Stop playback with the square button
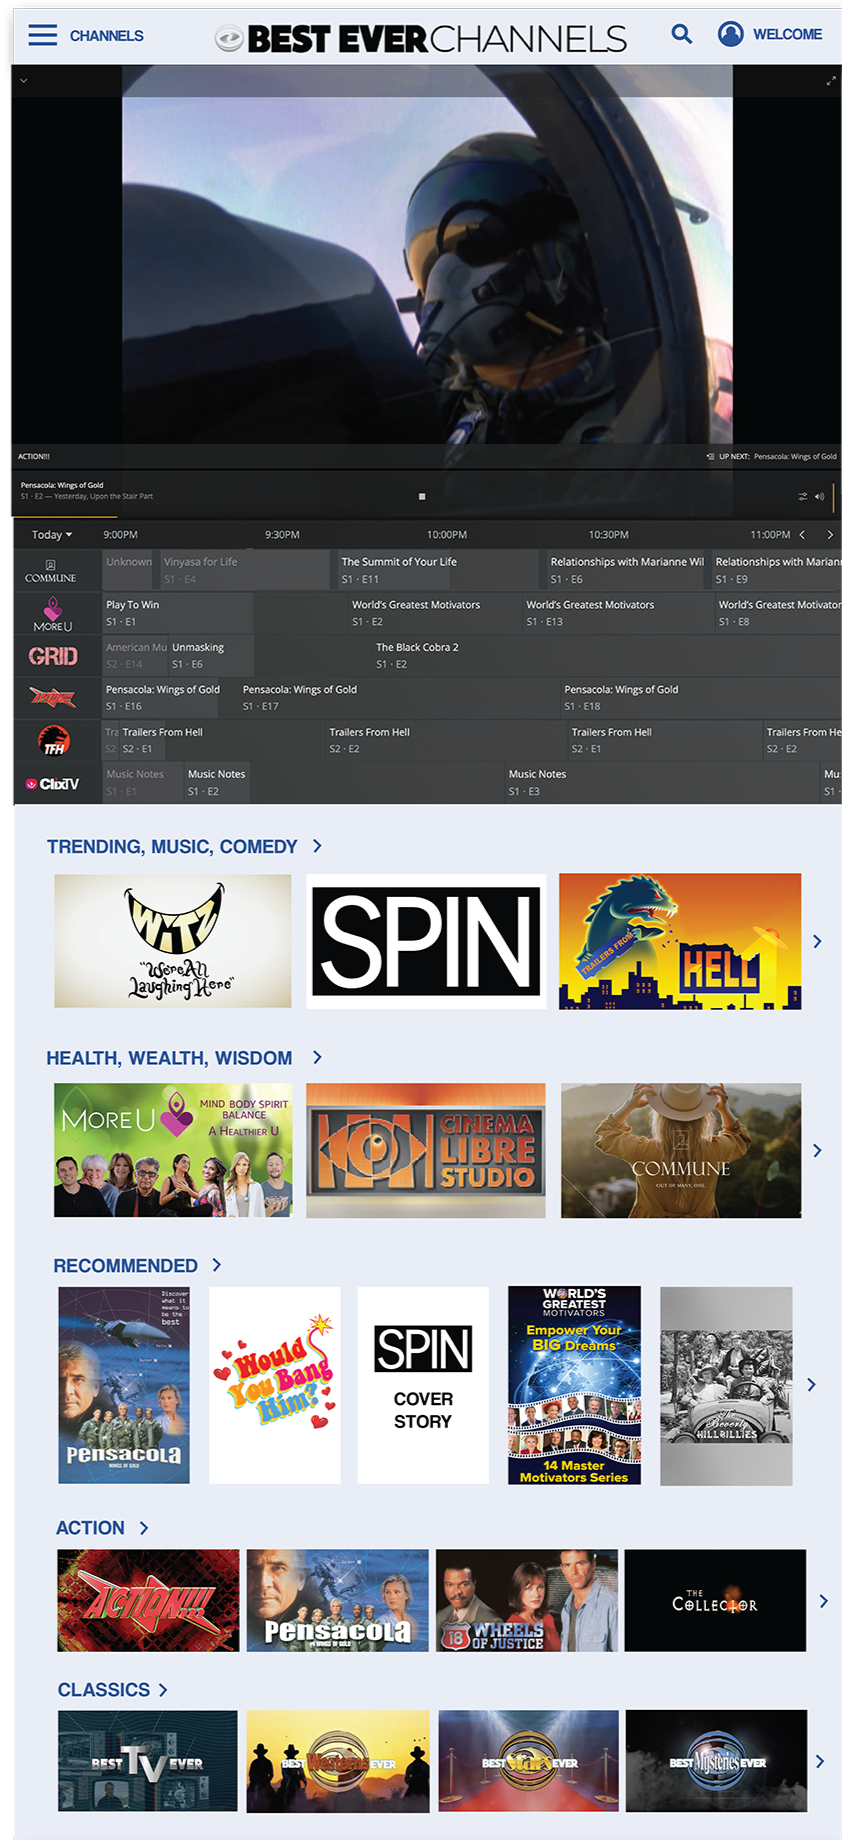The width and height of the screenshot is (842, 1840). pos(422,496)
